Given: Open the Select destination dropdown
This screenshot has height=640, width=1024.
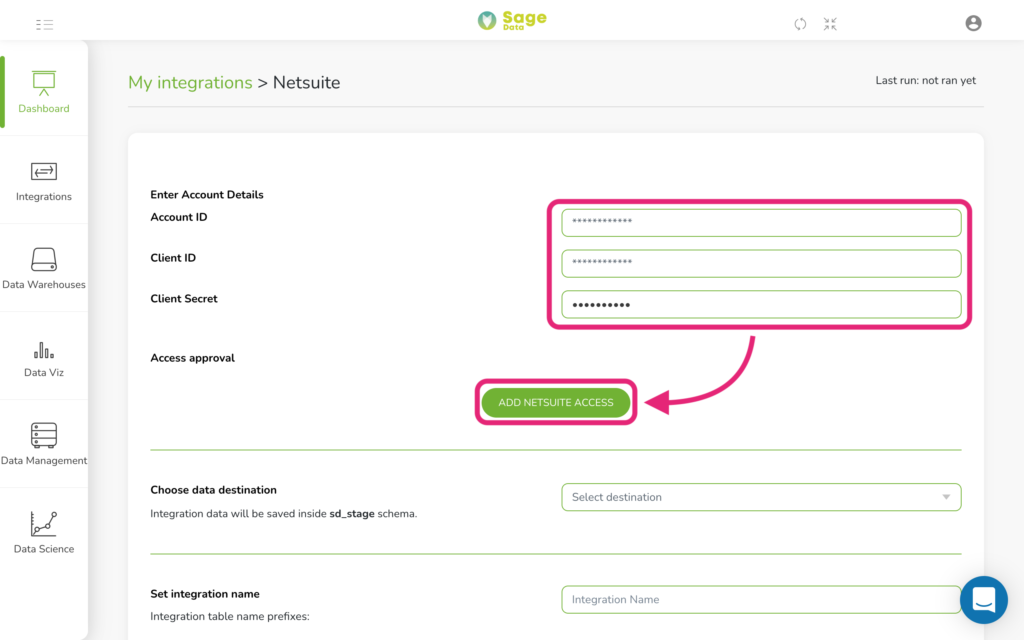Looking at the screenshot, I should [x=761, y=497].
